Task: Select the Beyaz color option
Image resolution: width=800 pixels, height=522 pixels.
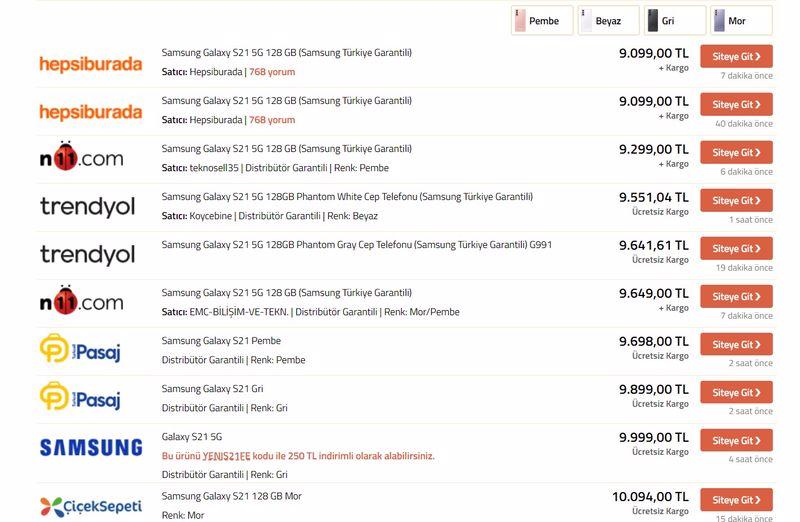Action: coord(608,21)
